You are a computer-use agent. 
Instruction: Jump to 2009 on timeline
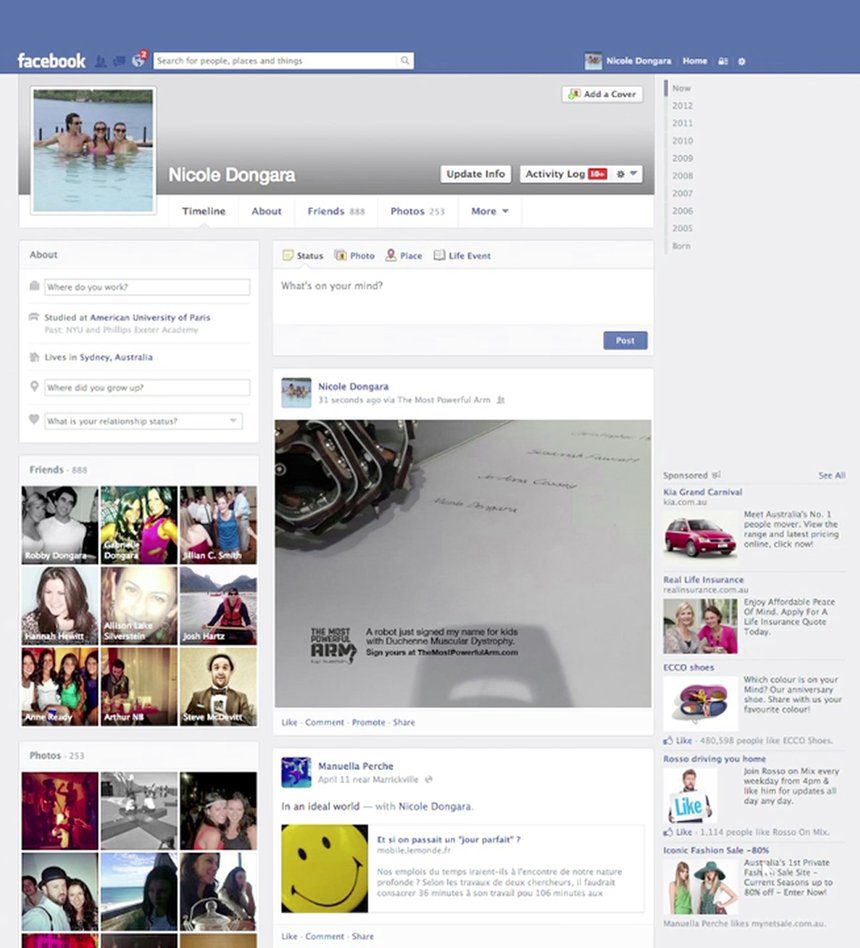[x=682, y=158]
